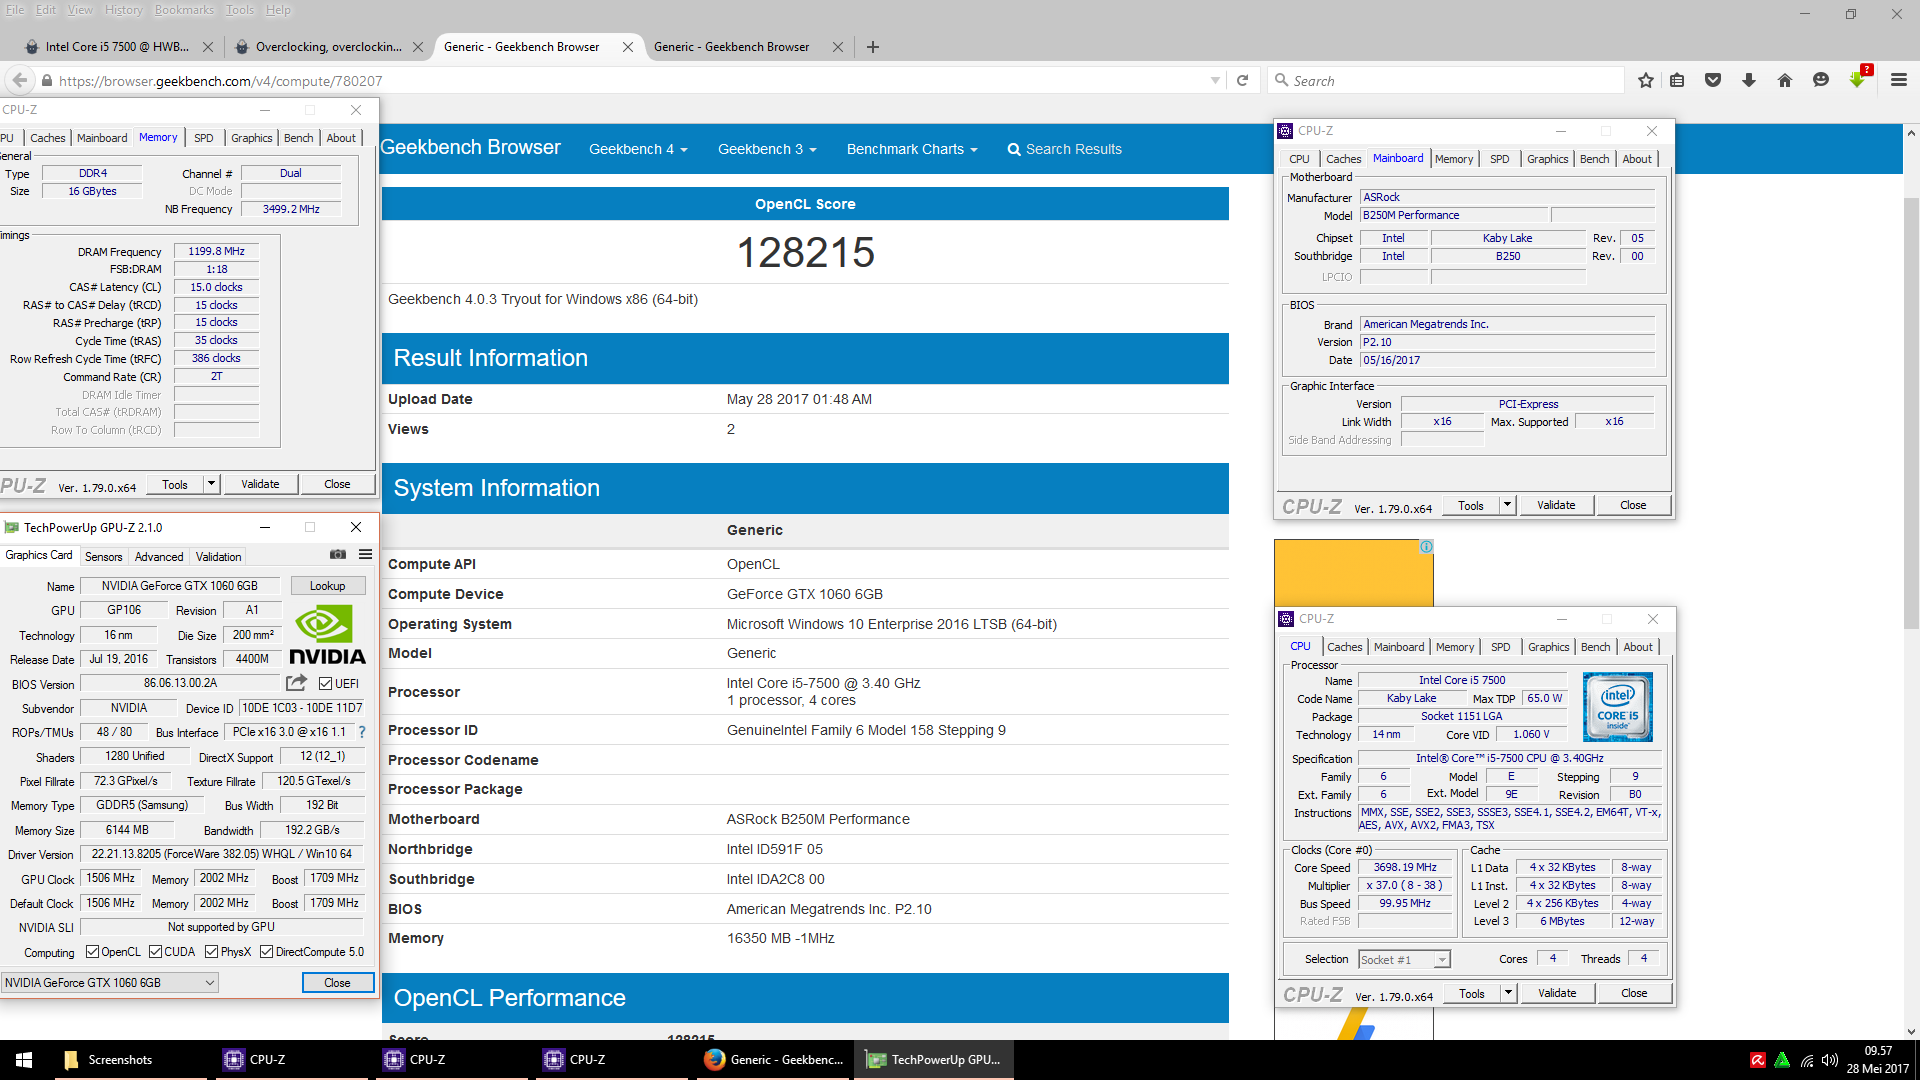Click the ad info icon on yellow banner
This screenshot has height=1080, width=1920.
tap(1426, 547)
